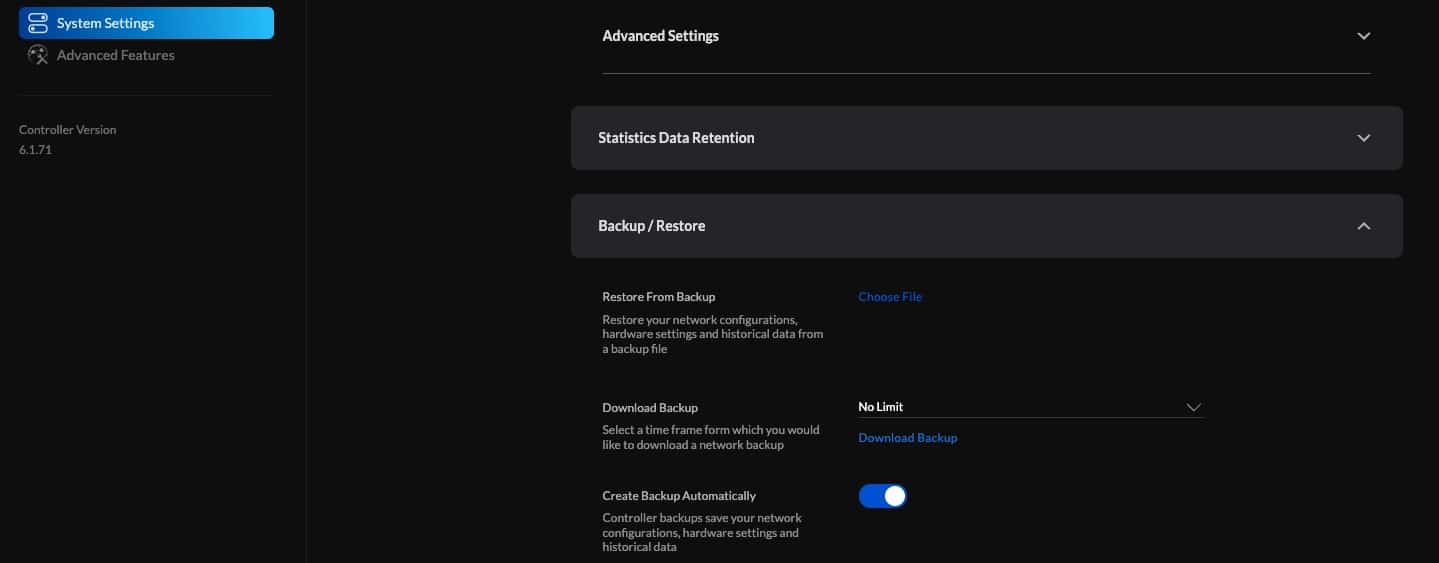
Task: Click the Advanced Settings section title
Action: pyautogui.click(x=660, y=36)
